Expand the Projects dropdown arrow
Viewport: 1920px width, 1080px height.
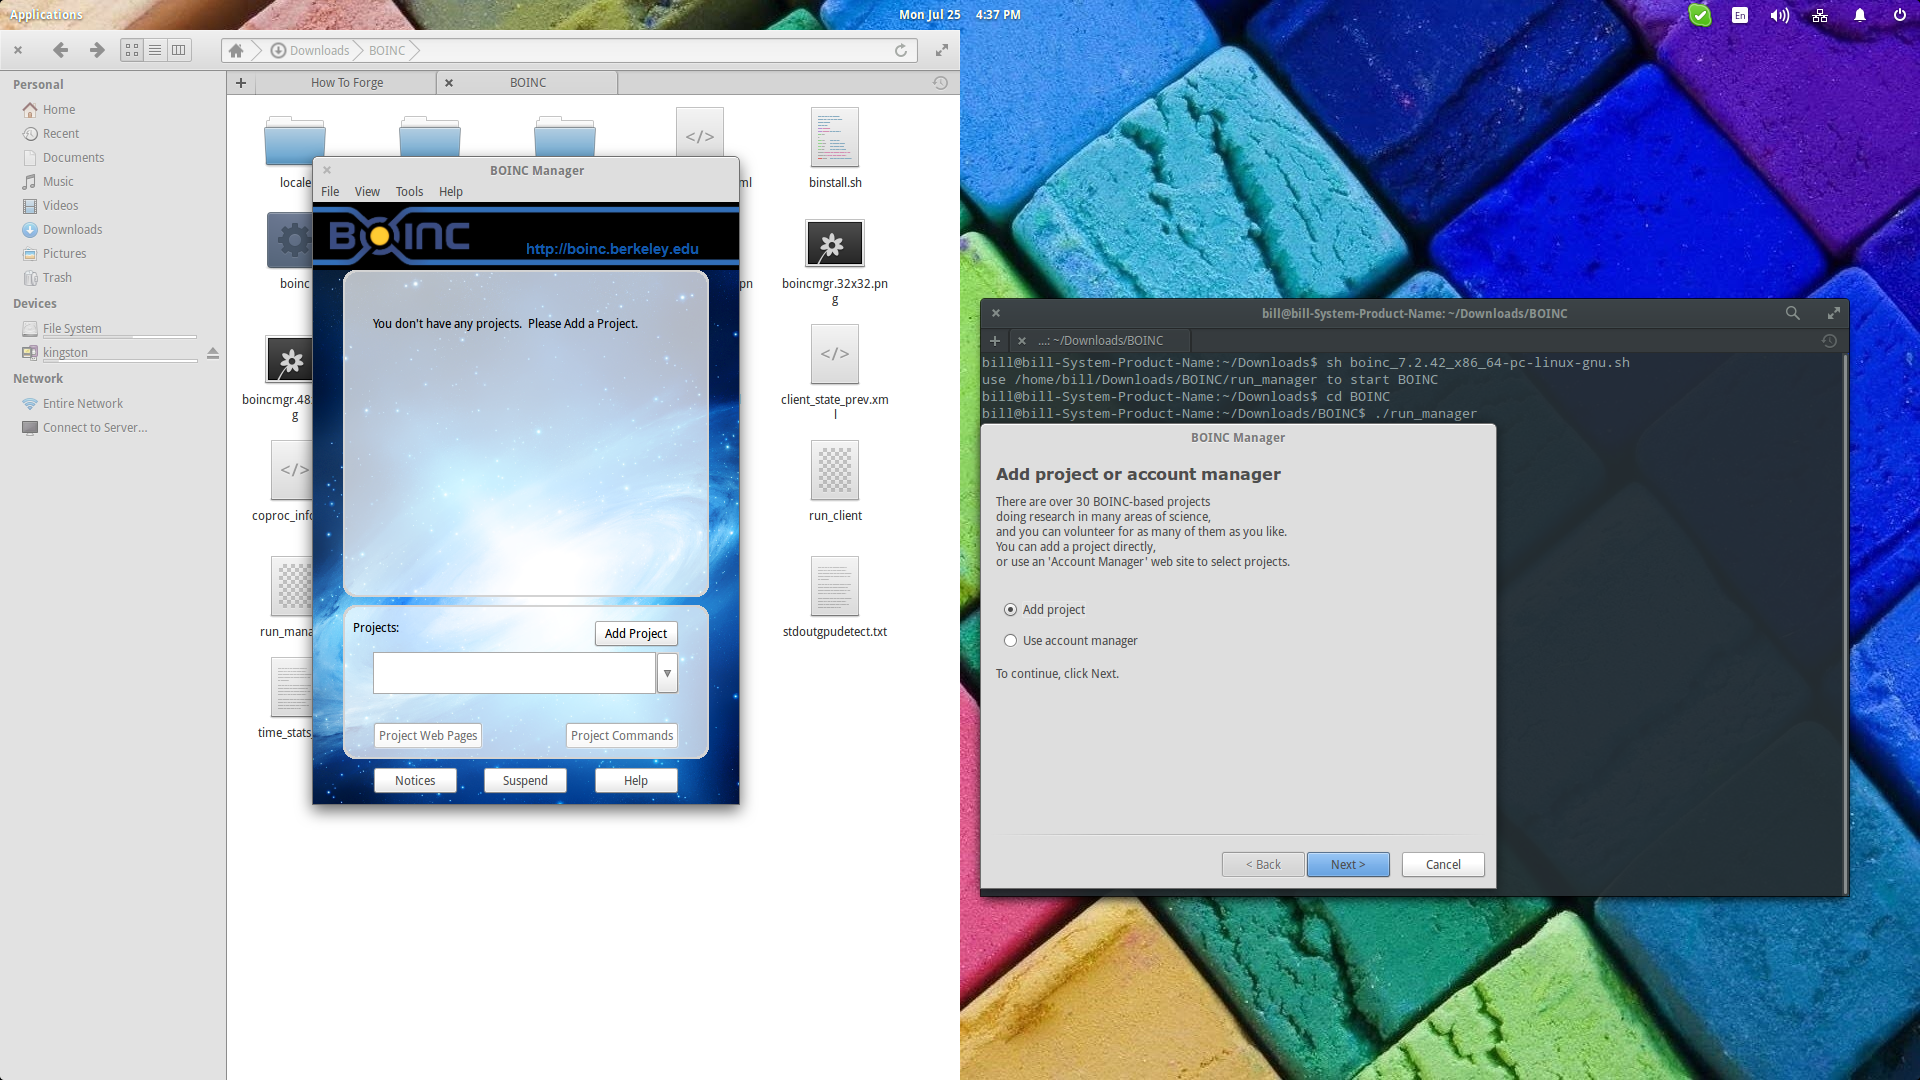[667, 673]
